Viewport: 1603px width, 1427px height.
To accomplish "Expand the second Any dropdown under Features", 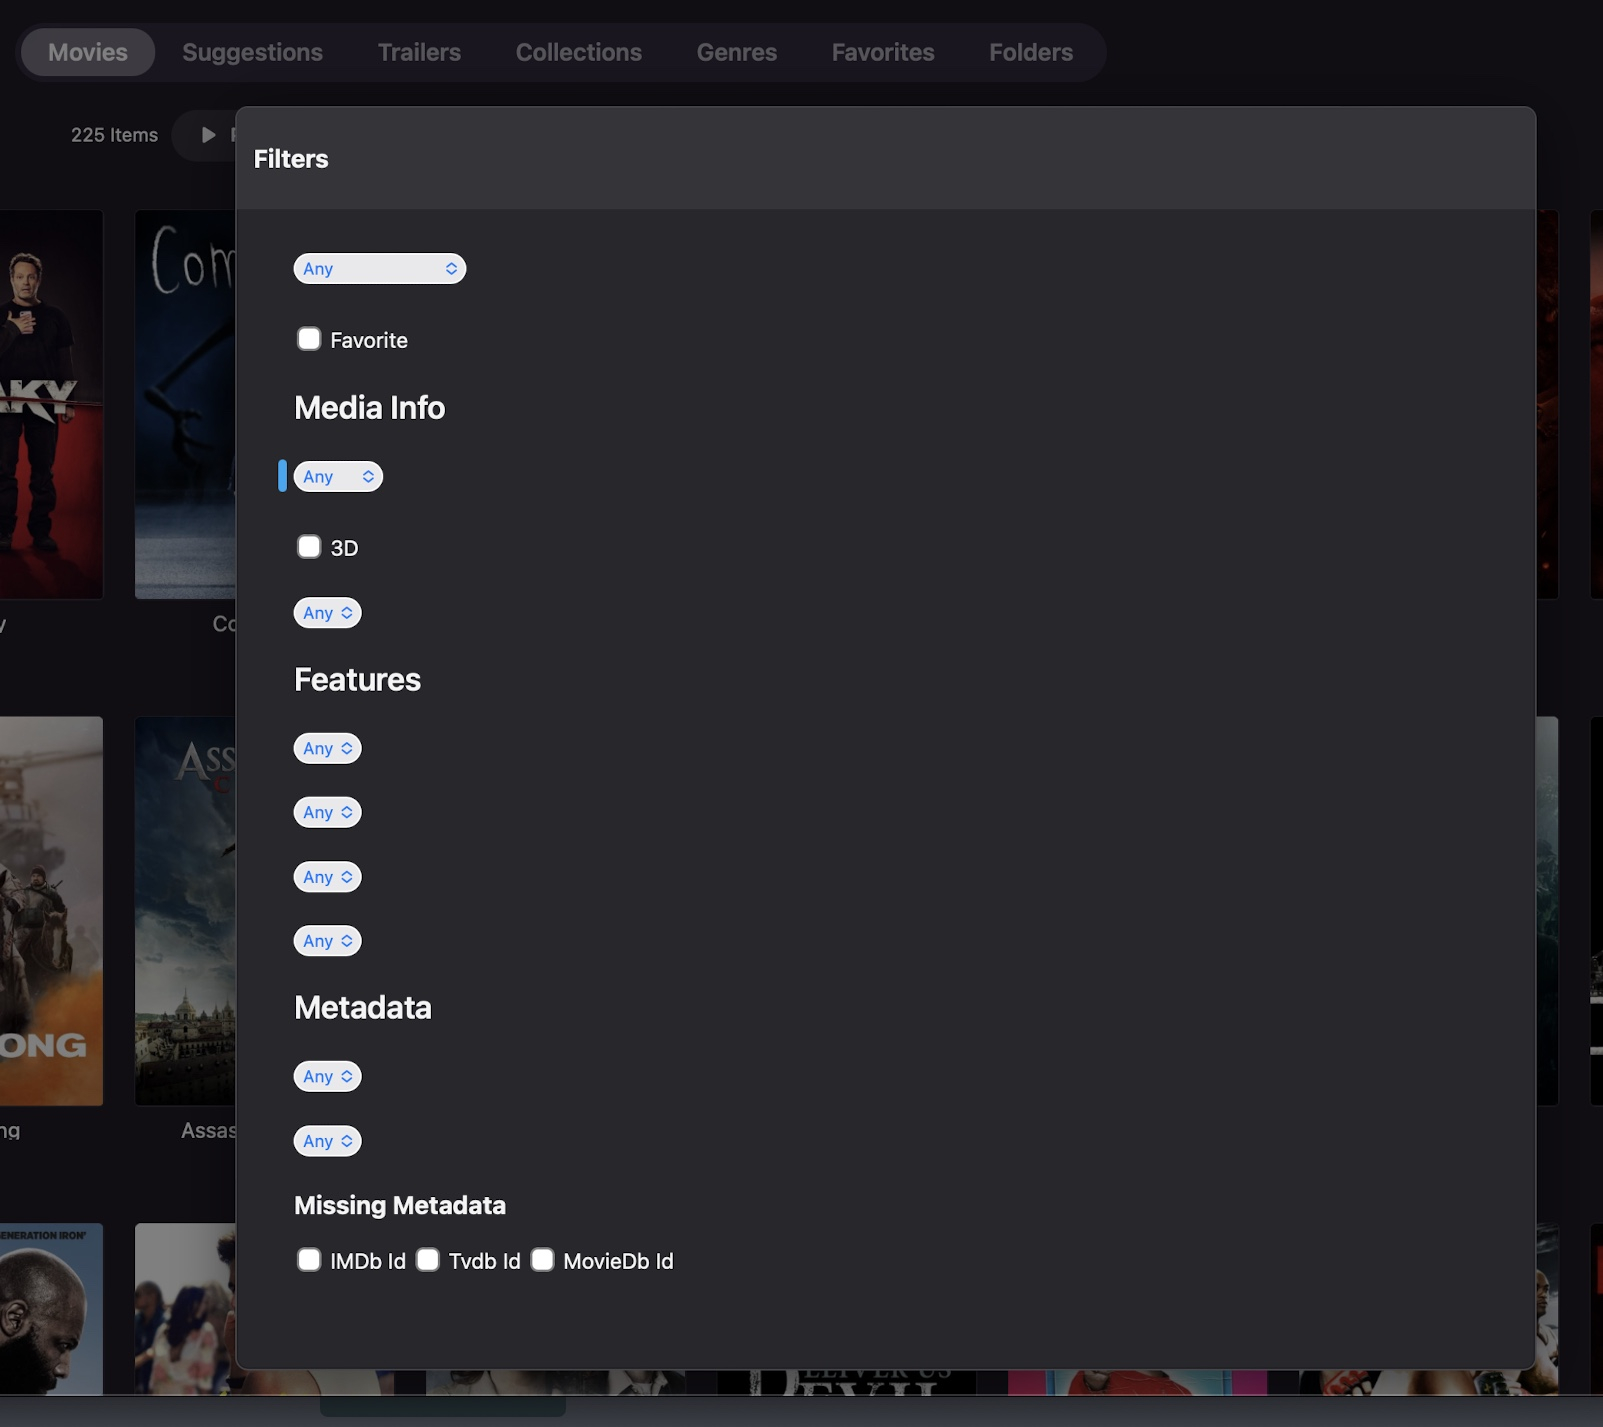I will click(327, 812).
